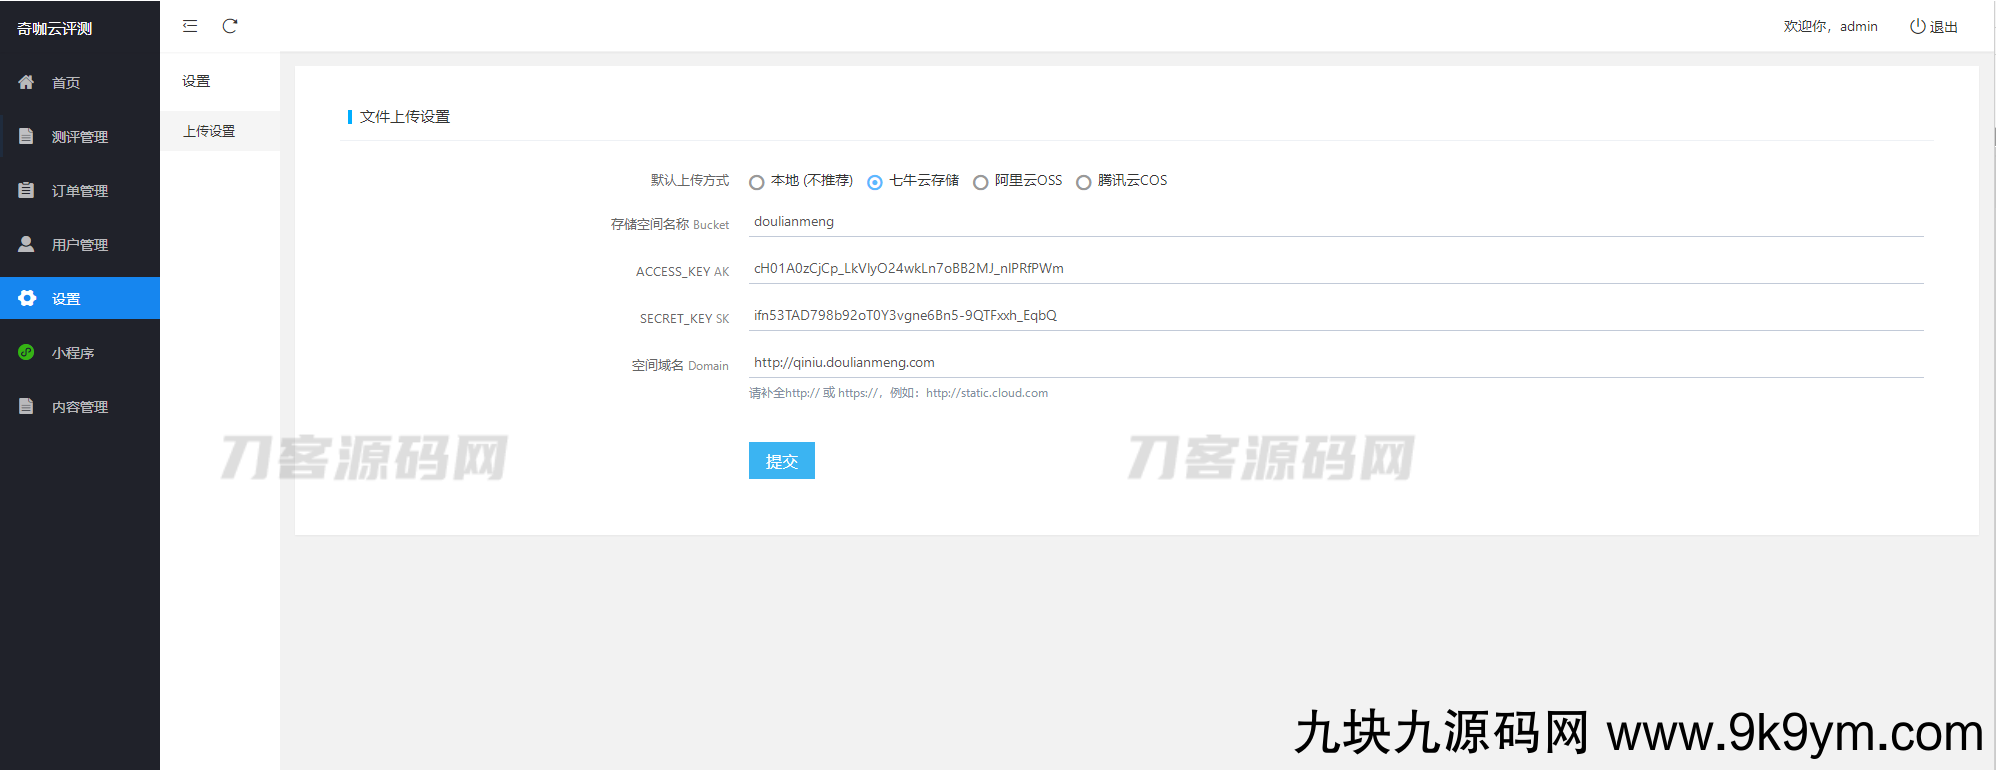Click the green 小程序 icon
This screenshot has height=770, width=1996.
click(x=27, y=352)
